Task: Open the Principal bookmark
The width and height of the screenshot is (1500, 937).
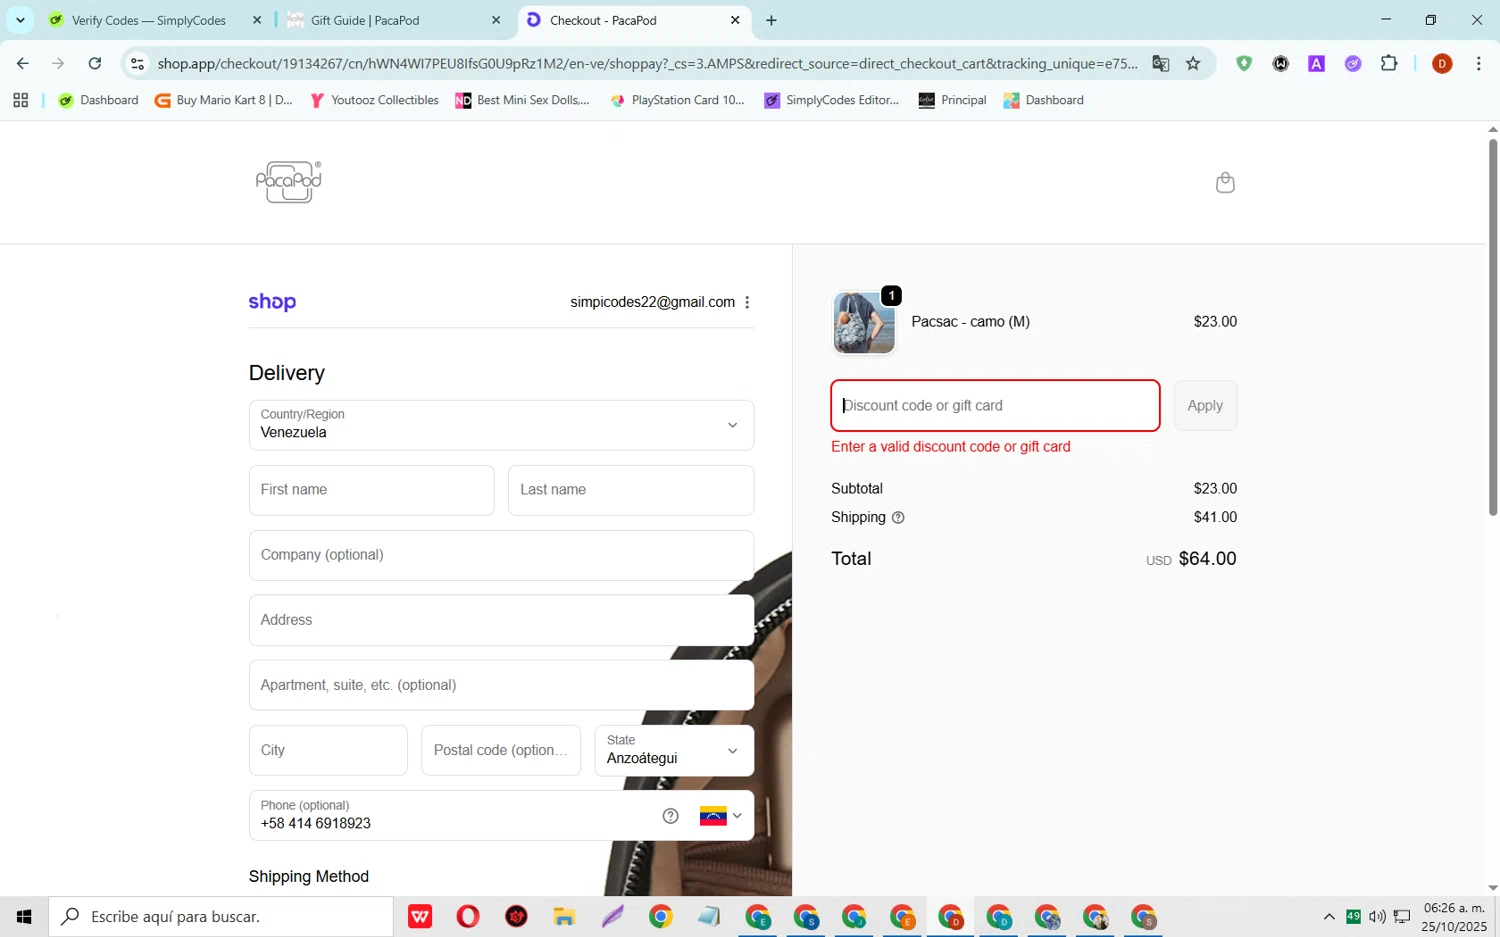Action: click(x=953, y=100)
